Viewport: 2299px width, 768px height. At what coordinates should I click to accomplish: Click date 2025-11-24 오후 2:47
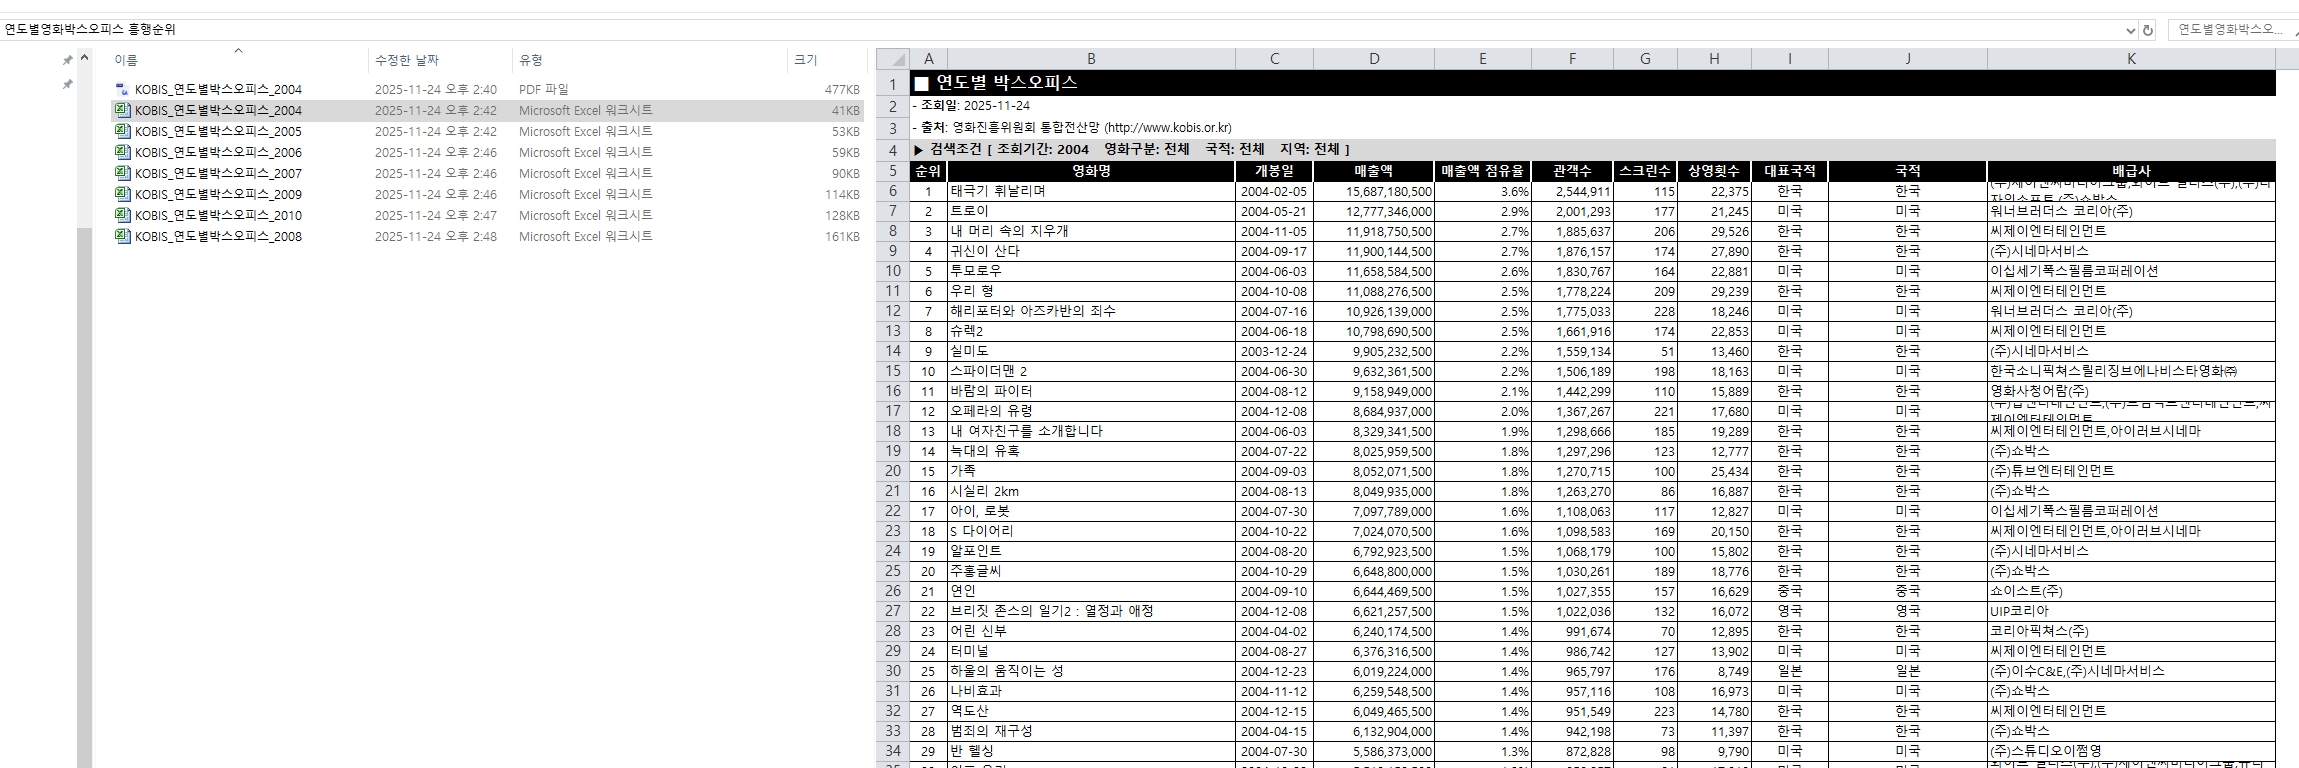tap(436, 215)
